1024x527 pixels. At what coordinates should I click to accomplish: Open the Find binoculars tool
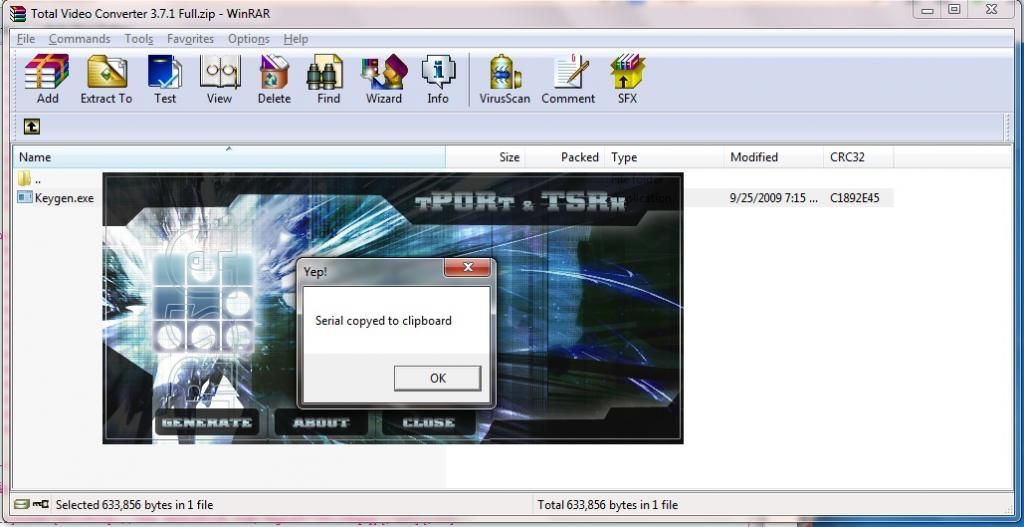[x=328, y=79]
